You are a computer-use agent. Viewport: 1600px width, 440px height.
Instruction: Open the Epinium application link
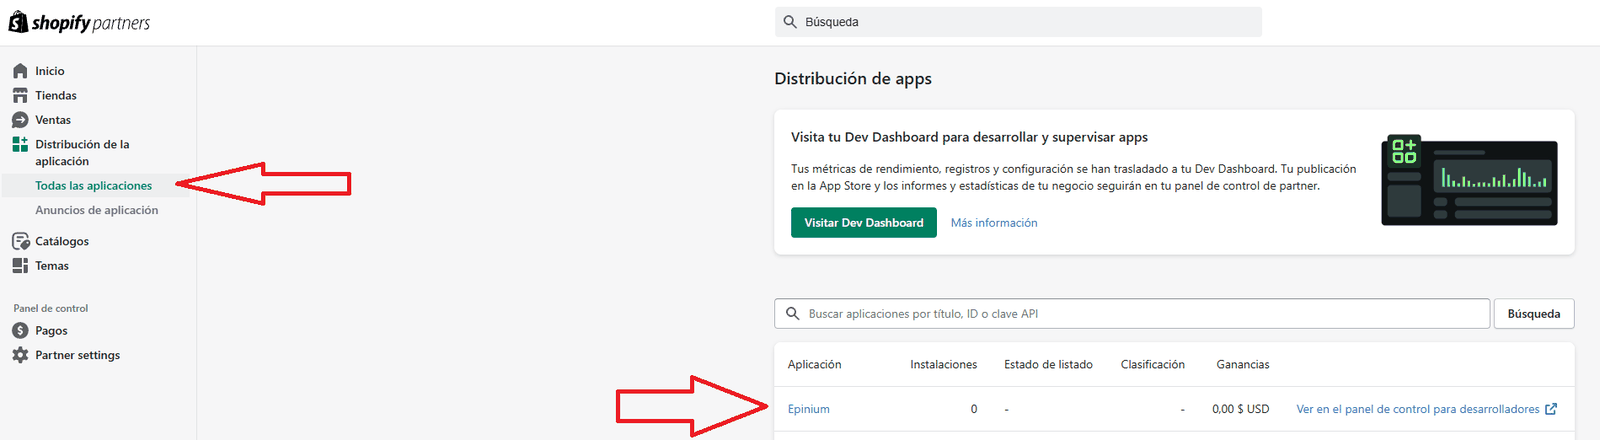point(809,409)
